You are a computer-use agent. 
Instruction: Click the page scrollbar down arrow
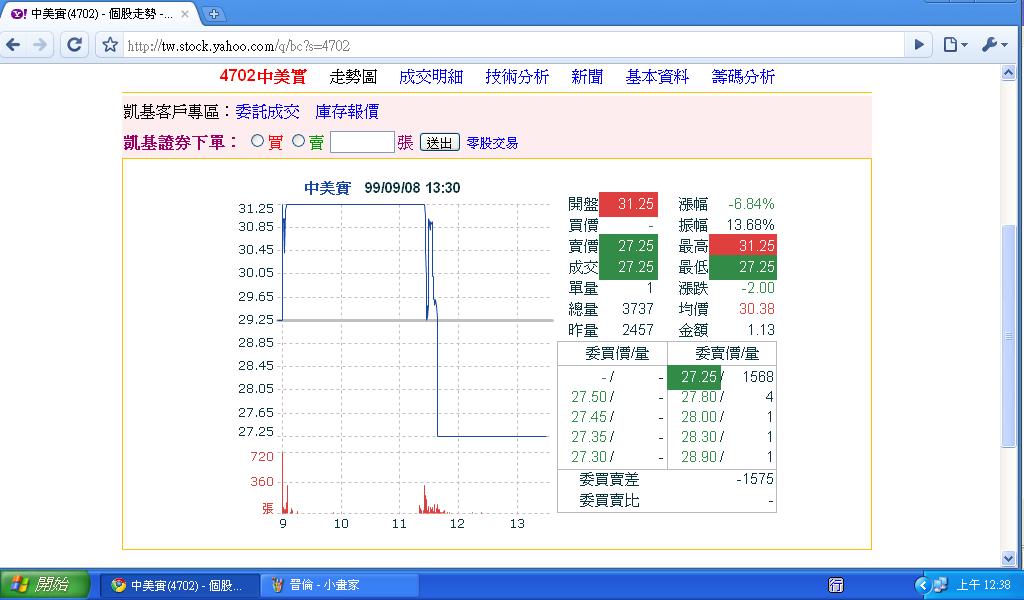click(x=1008, y=558)
